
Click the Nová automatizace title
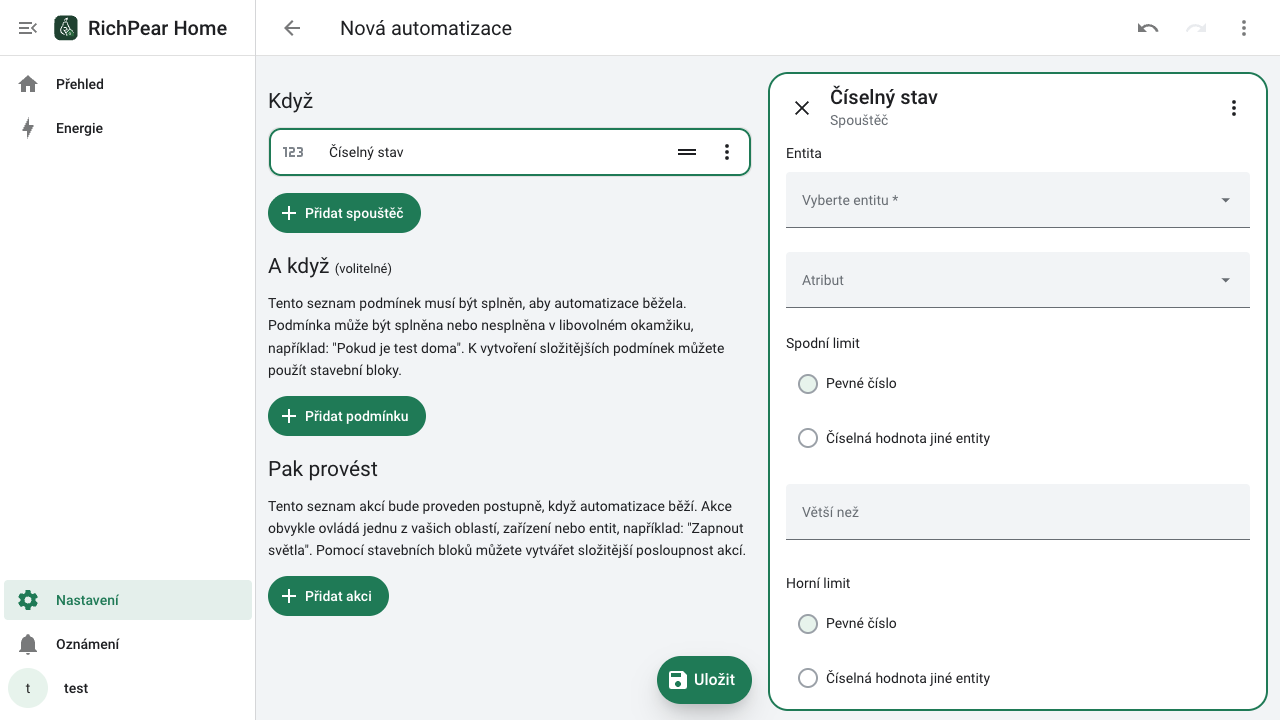point(426,28)
